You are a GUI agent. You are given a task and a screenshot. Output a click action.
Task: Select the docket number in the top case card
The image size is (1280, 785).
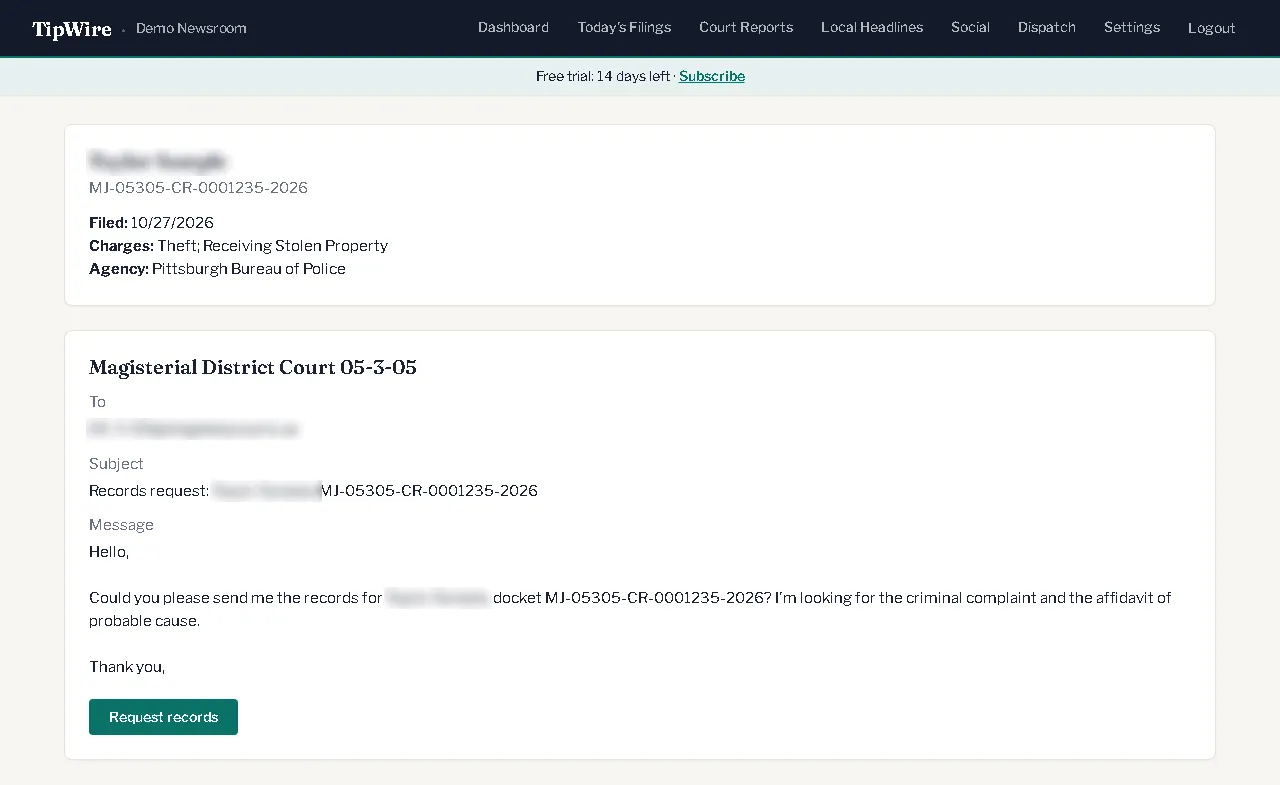tap(198, 188)
